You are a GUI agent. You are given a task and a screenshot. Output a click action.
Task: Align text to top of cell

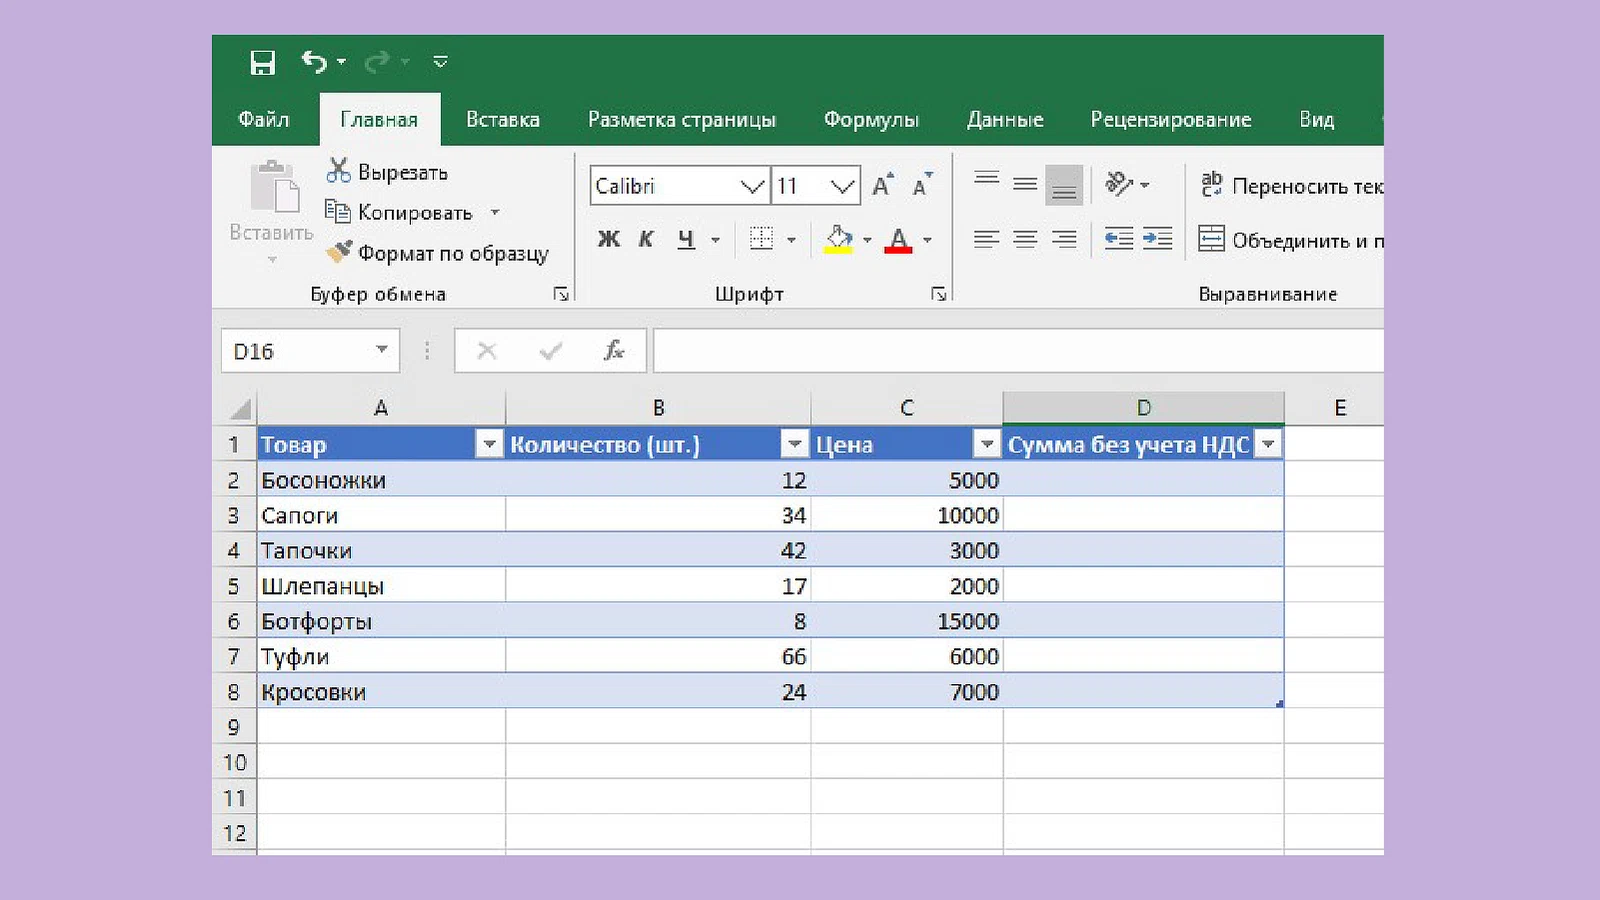[987, 180]
